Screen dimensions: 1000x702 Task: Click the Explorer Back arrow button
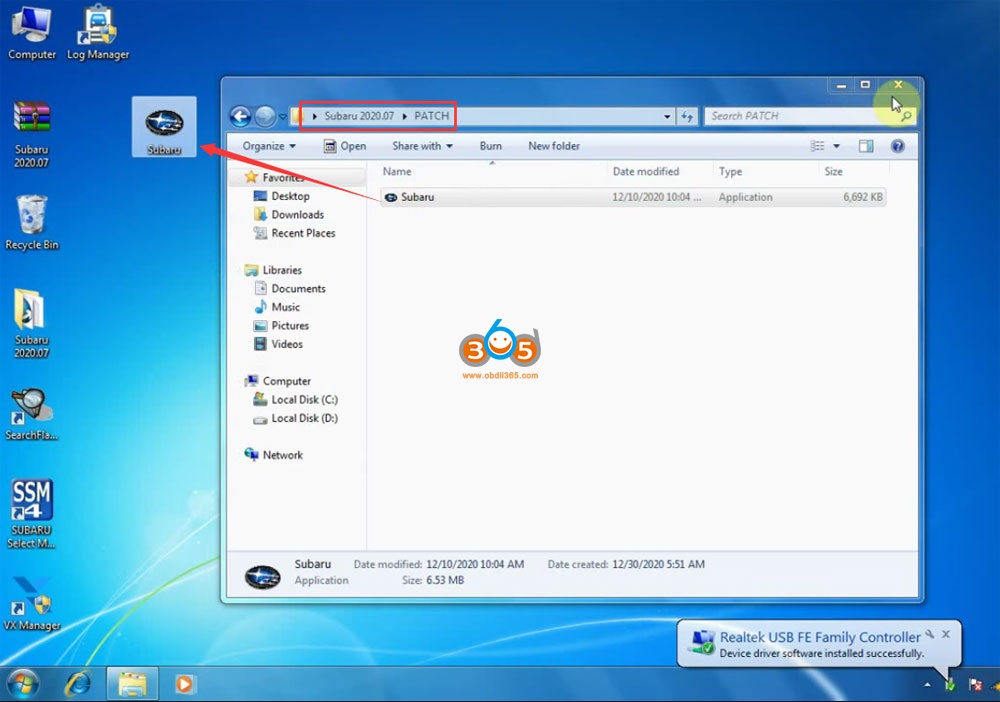(240, 116)
